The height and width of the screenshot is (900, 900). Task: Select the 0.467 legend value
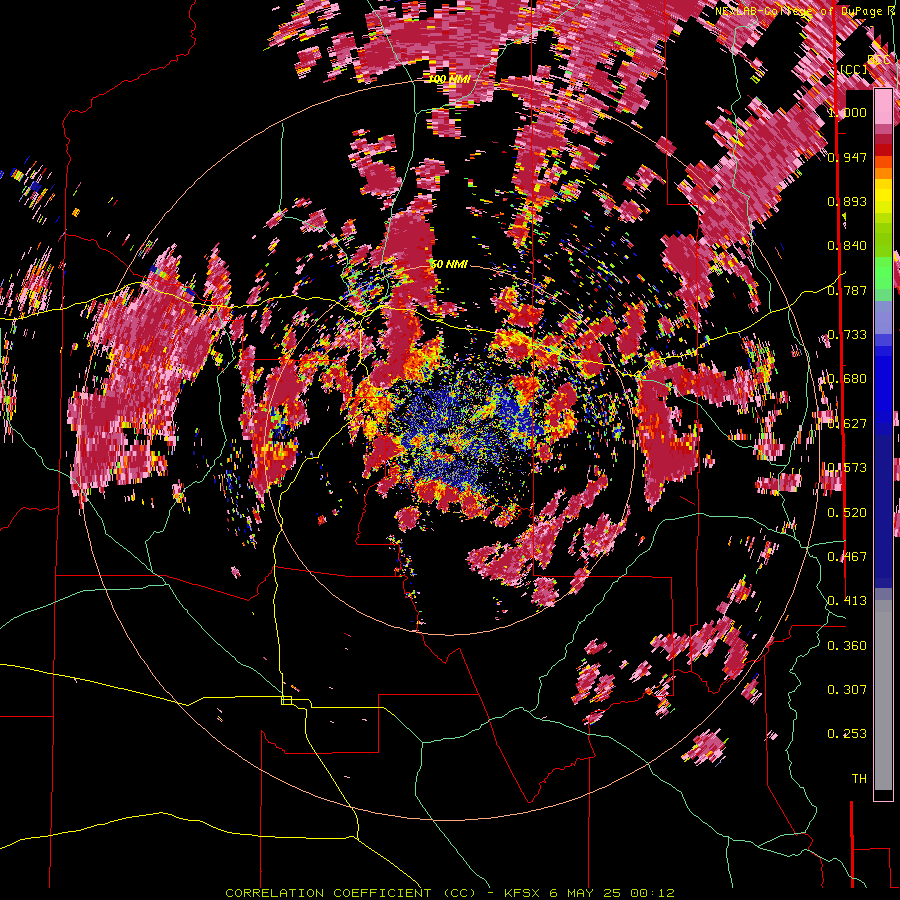coord(847,557)
